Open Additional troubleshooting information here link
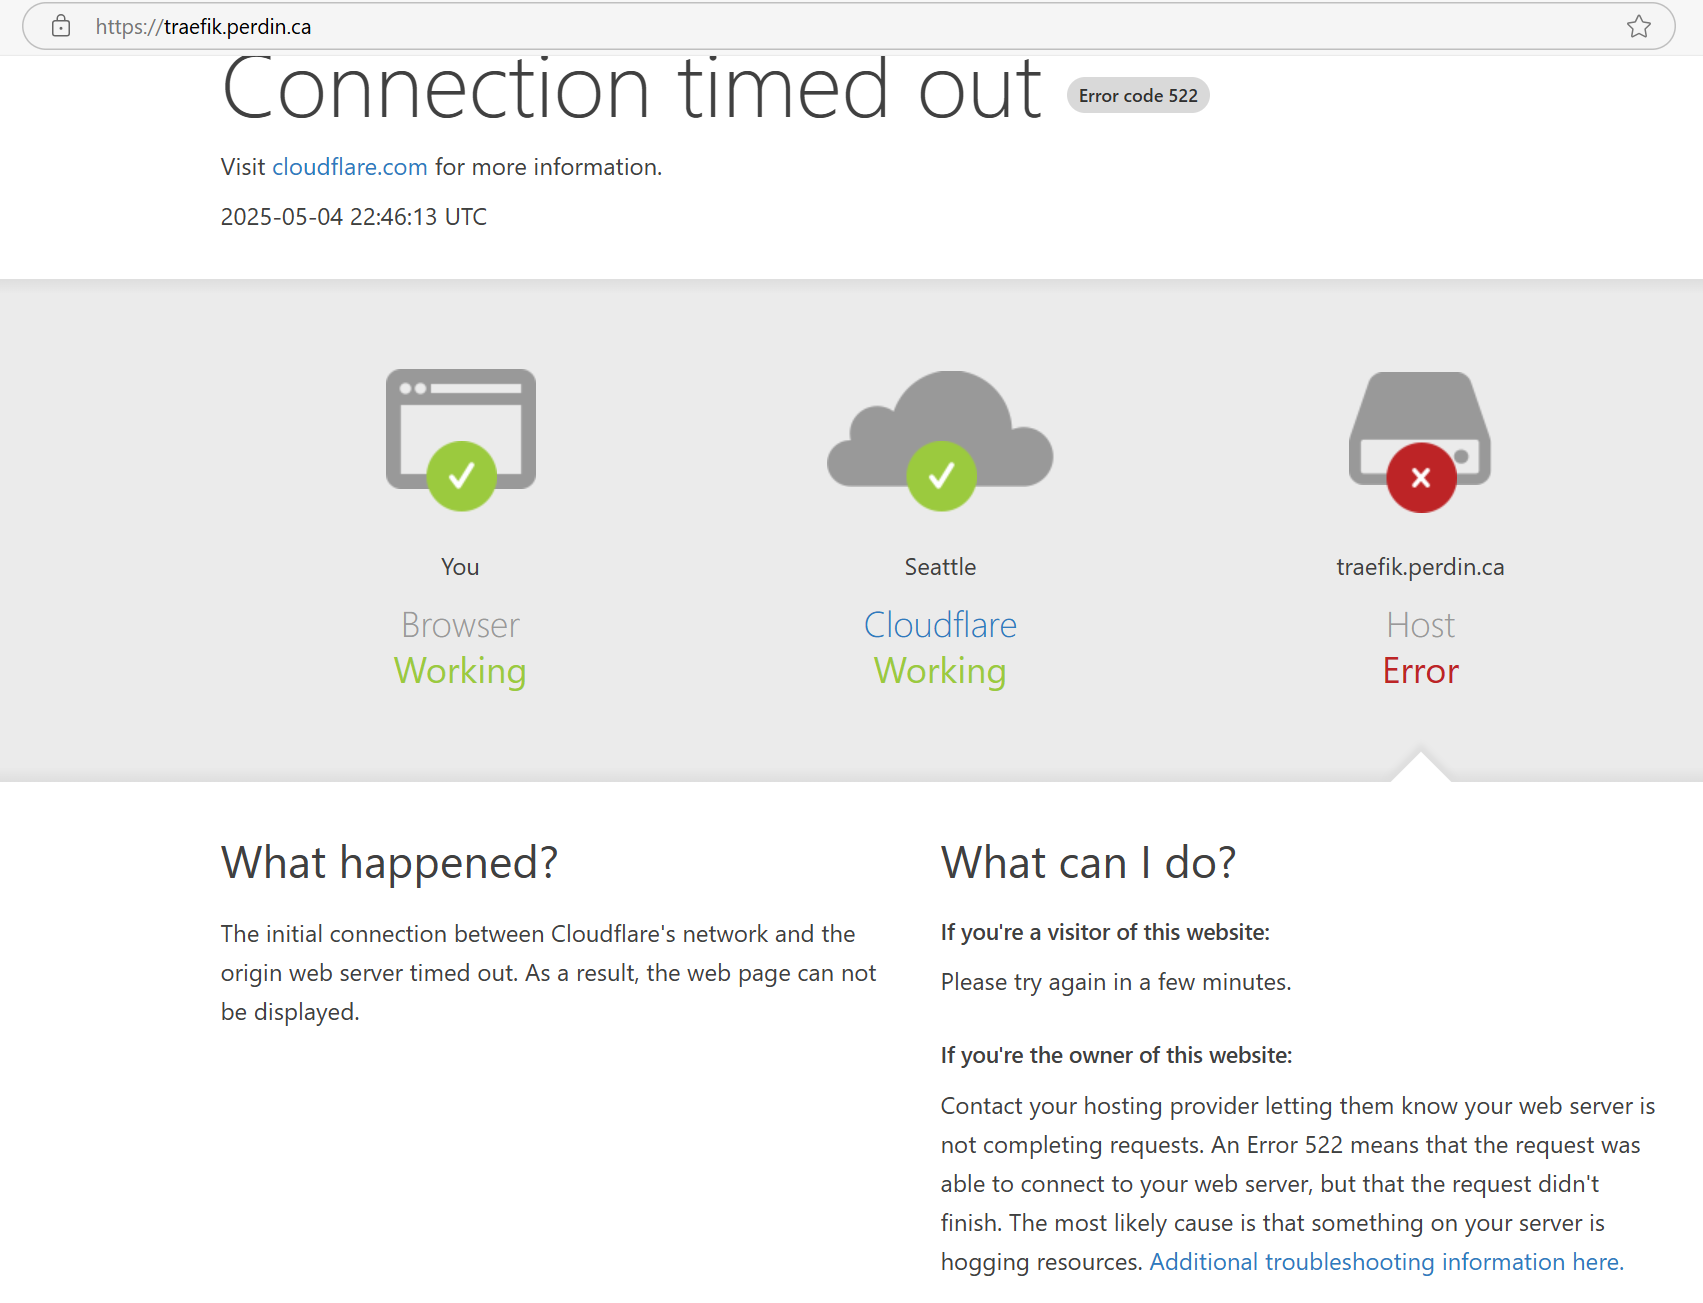The width and height of the screenshot is (1703, 1303). (1386, 1262)
